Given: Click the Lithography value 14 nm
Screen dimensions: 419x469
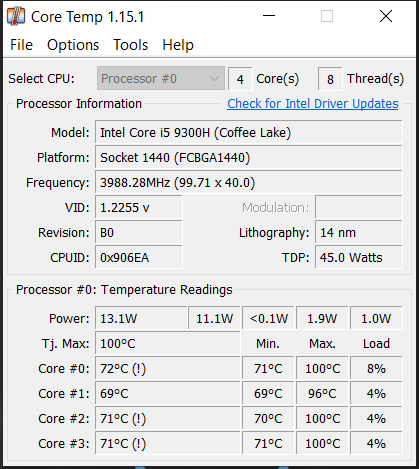Looking at the screenshot, I should click(359, 232).
